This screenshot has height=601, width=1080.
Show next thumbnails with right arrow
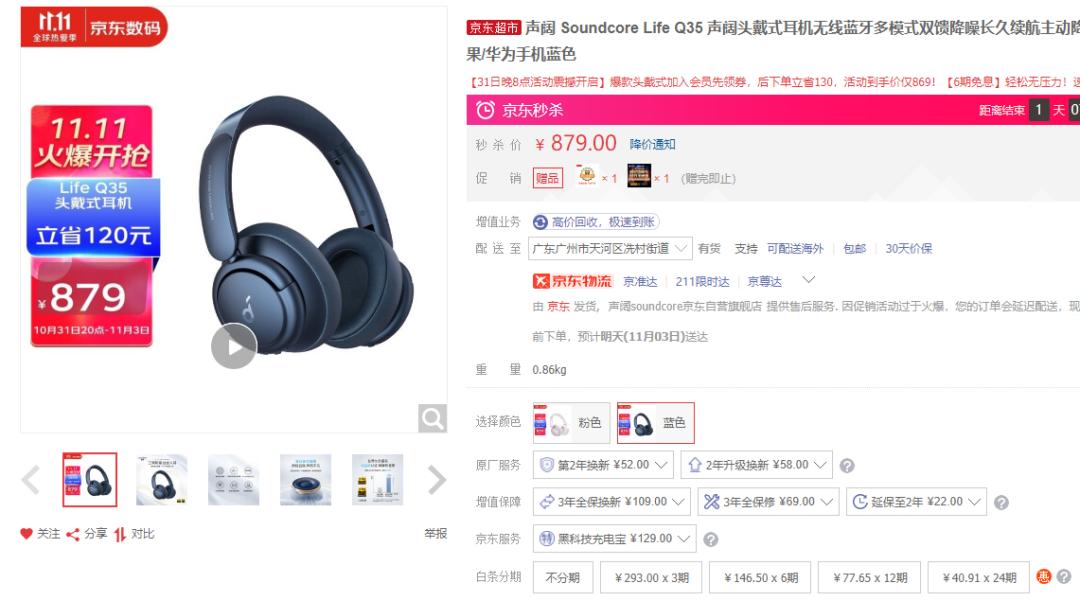pos(437,480)
